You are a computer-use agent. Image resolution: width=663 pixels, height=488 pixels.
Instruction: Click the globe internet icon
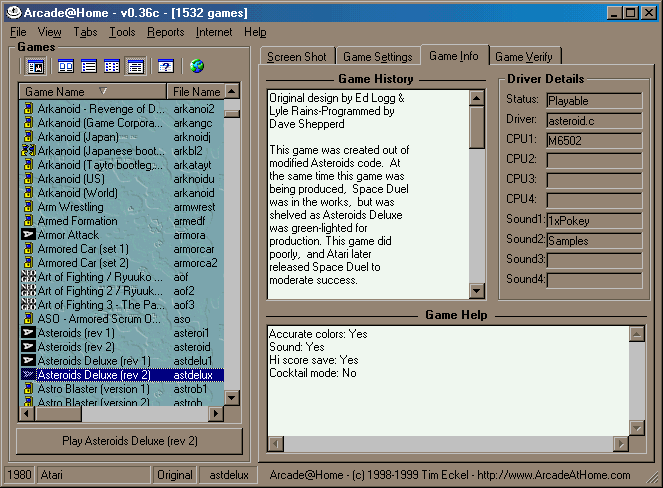point(197,66)
